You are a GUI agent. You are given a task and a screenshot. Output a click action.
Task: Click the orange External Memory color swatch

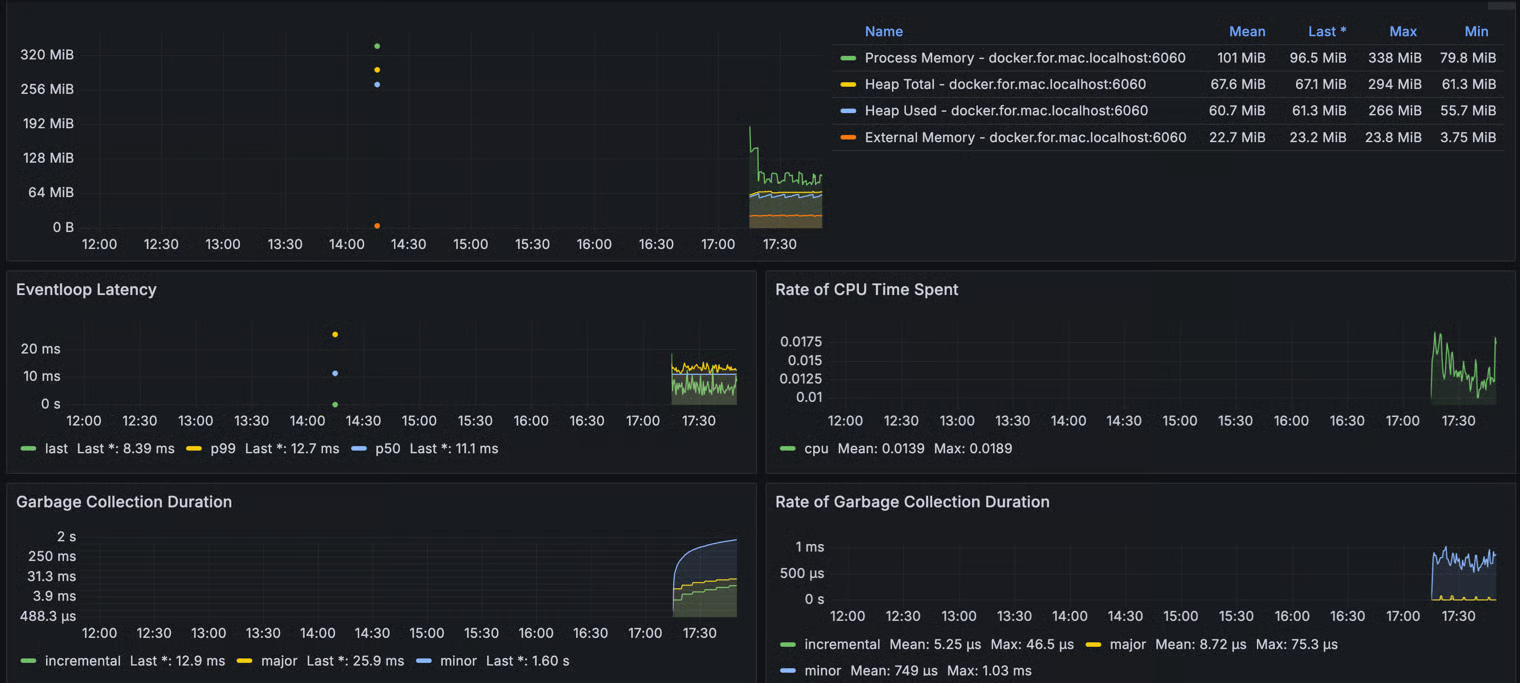click(848, 138)
